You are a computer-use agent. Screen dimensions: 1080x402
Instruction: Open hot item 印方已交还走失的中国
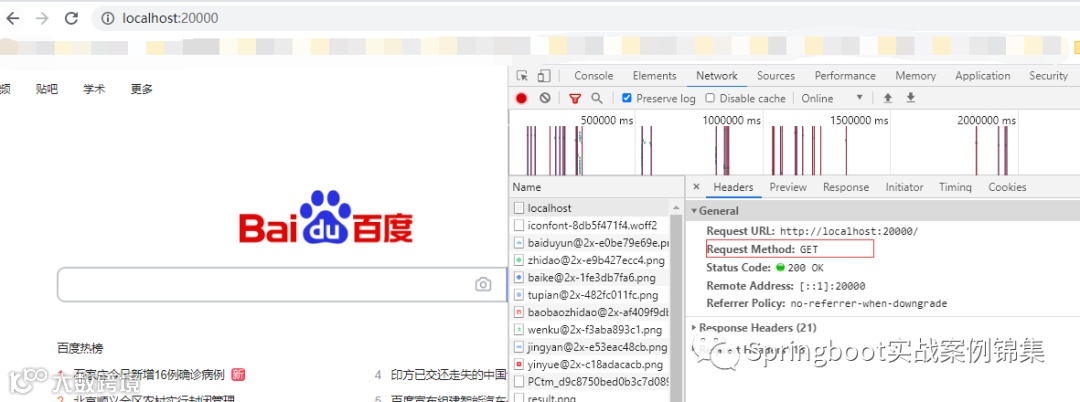point(448,375)
